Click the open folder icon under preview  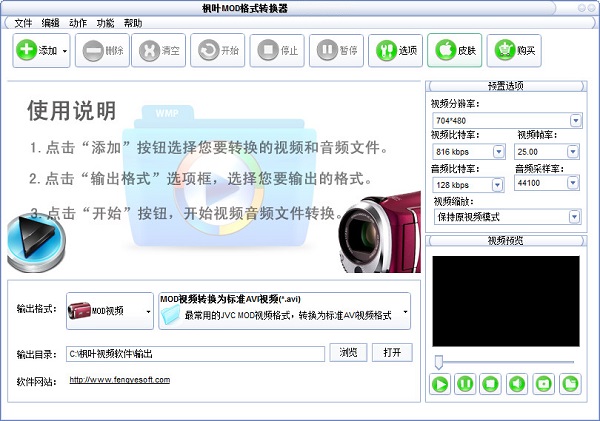point(569,383)
